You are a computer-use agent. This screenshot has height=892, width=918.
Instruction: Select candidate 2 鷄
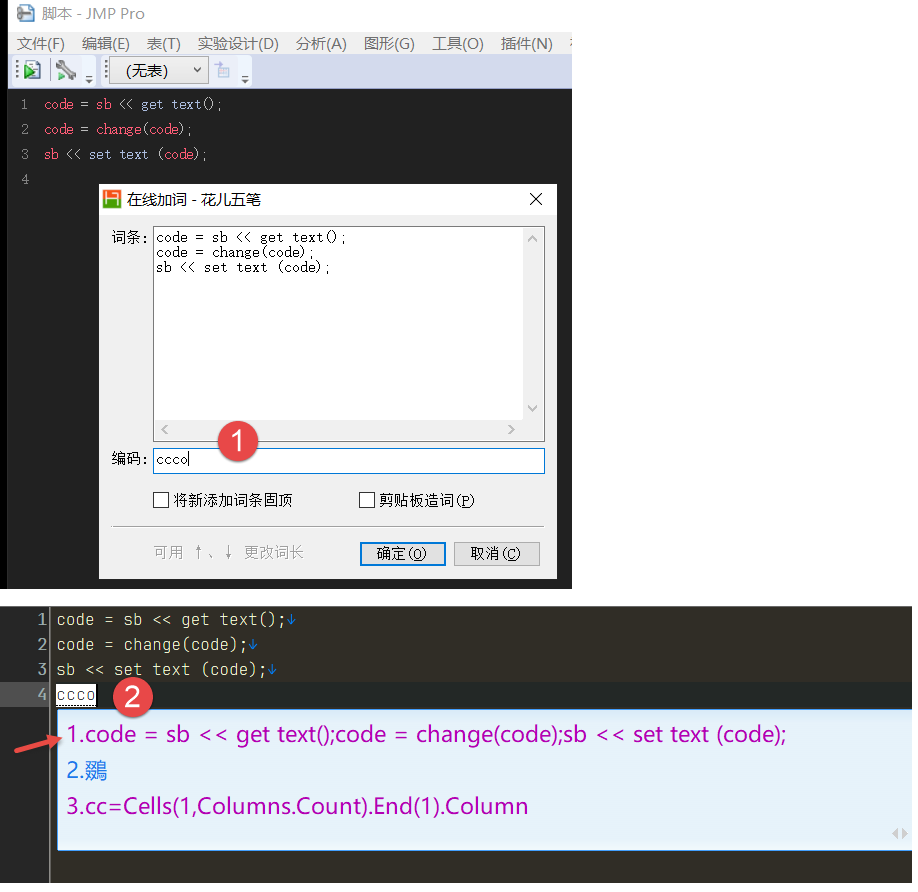tap(87, 771)
